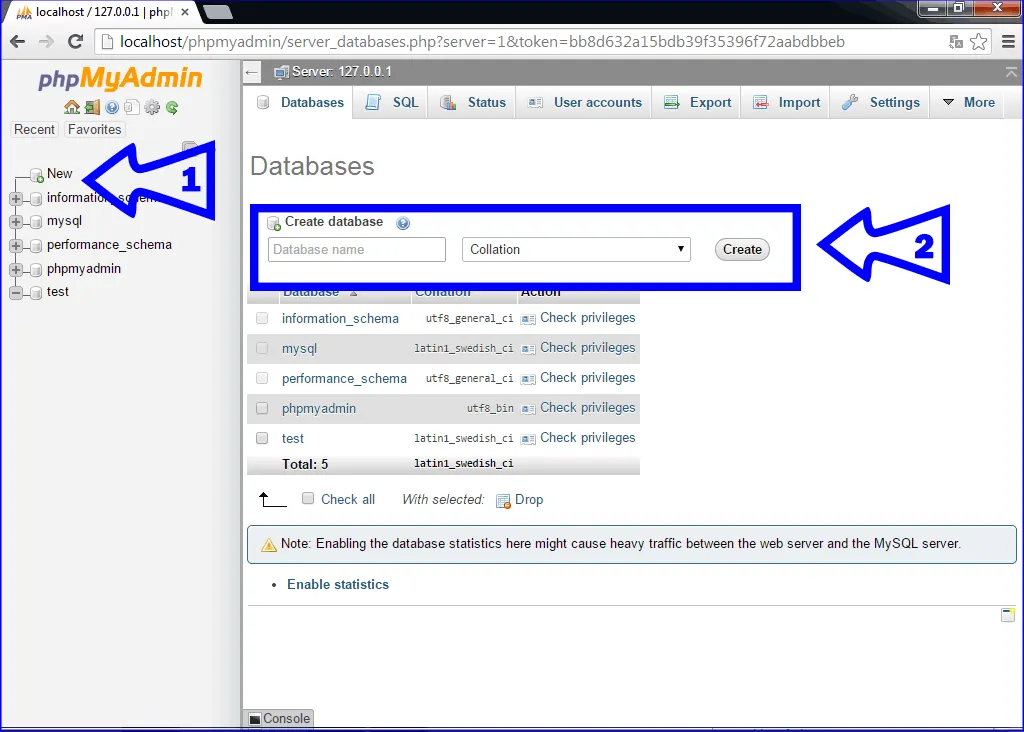Go back with browser back arrow
The width and height of the screenshot is (1024, 732).
pos(18,41)
